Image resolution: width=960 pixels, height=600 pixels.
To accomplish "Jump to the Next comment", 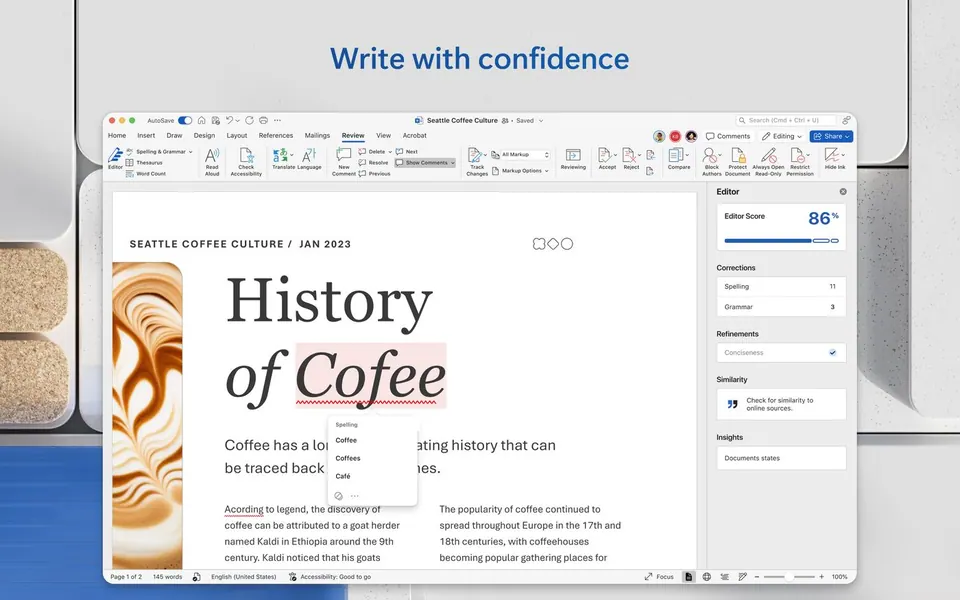I will (x=407, y=151).
